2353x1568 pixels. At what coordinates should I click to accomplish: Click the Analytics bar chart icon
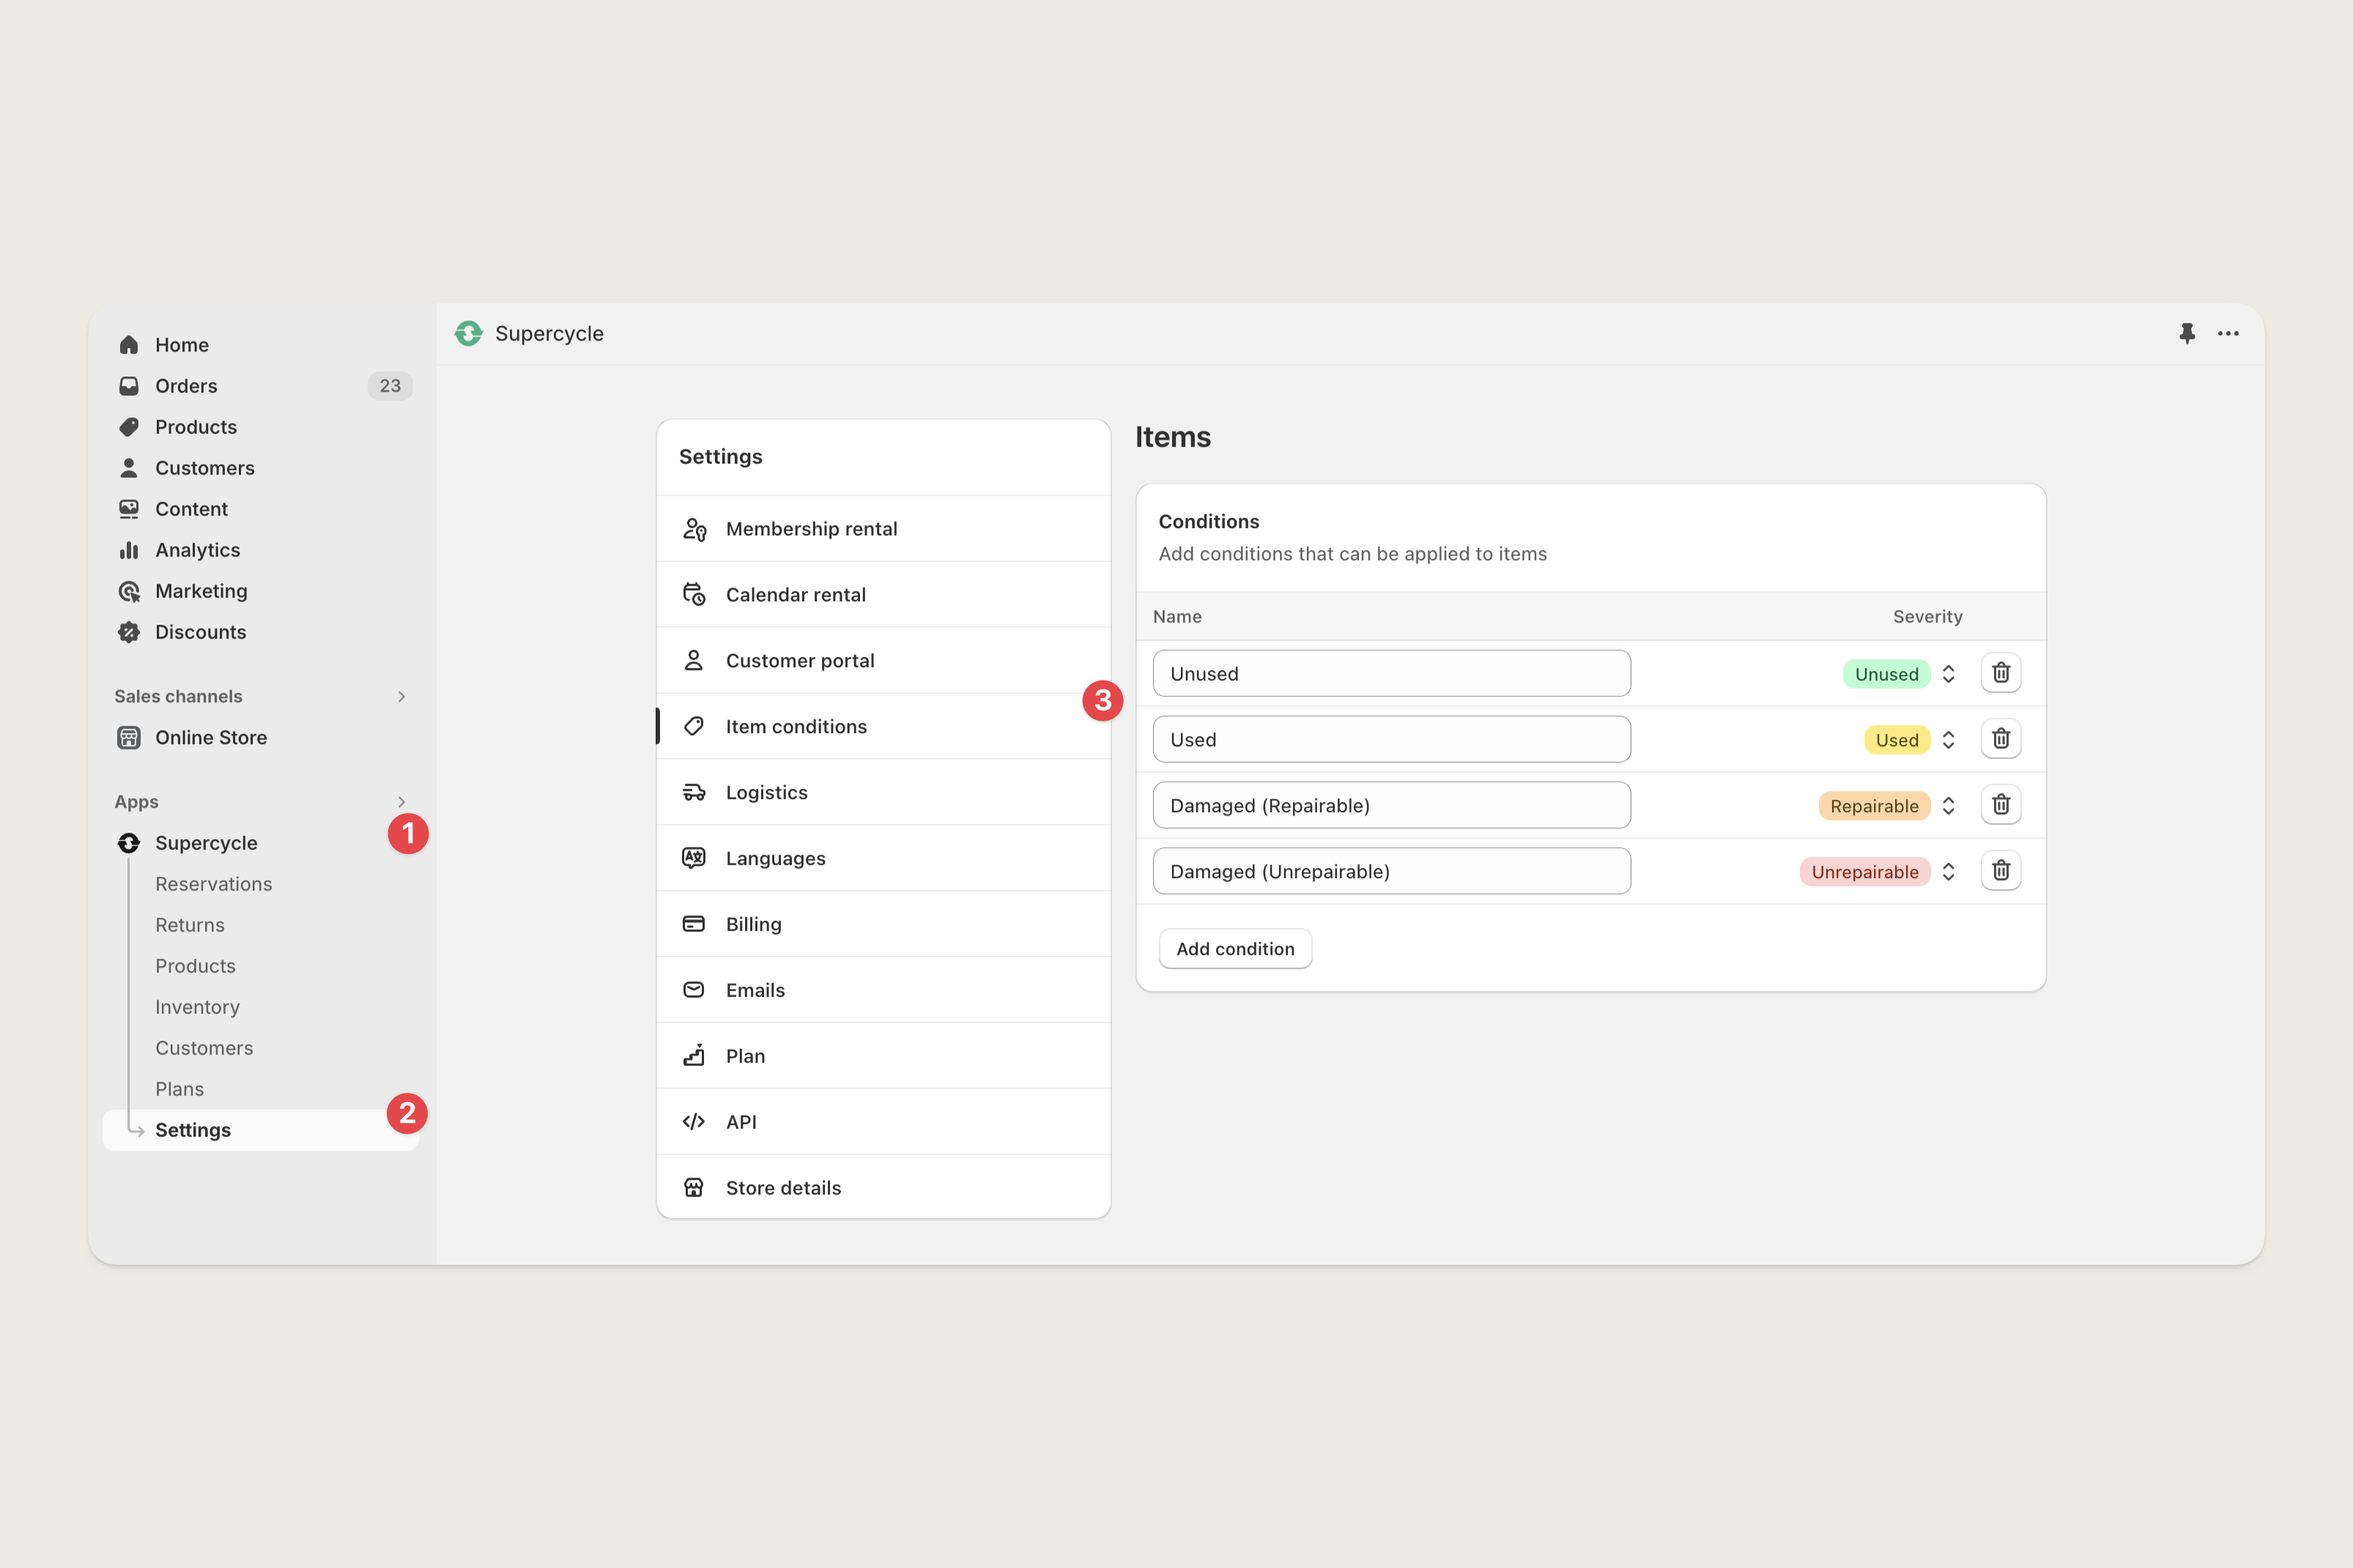[129, 550]
